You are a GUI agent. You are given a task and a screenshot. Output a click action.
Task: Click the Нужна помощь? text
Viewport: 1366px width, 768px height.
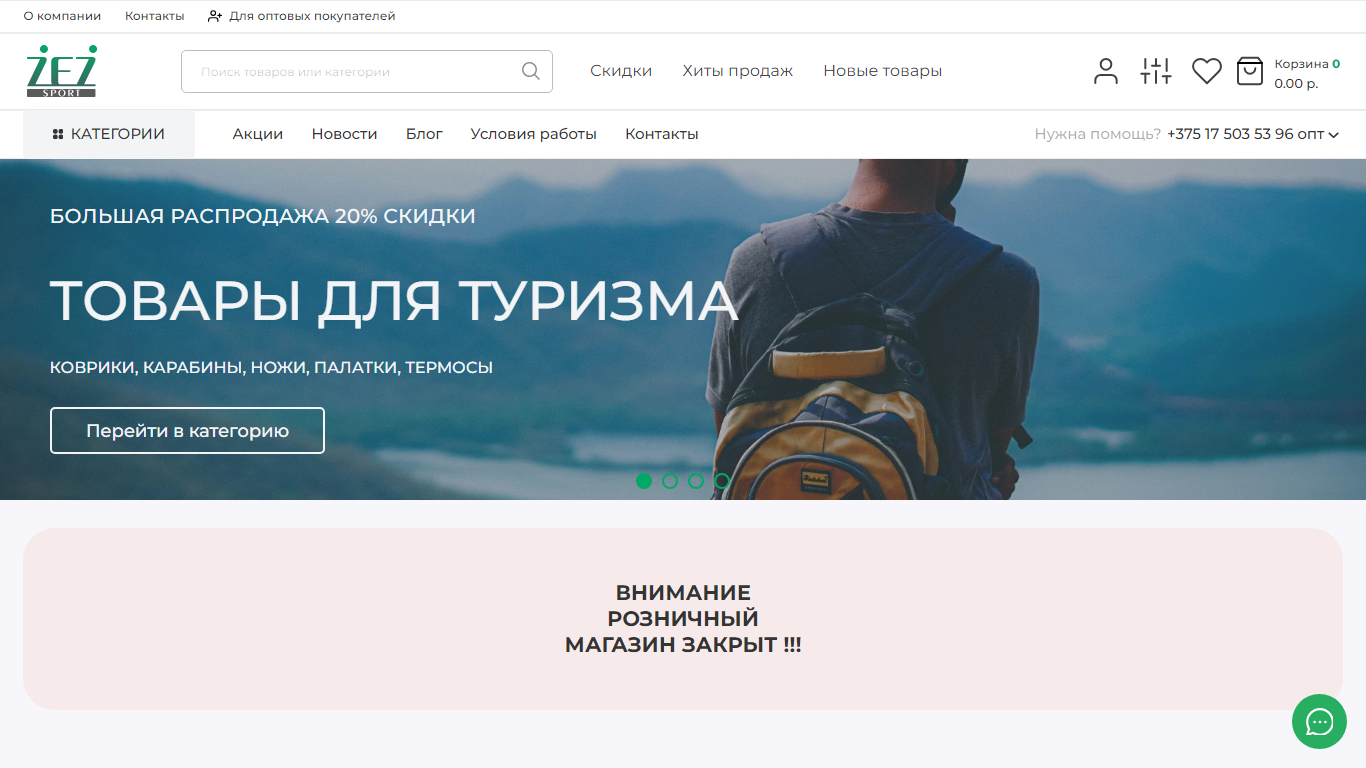pyautogui.click(x=1098, y=134)
